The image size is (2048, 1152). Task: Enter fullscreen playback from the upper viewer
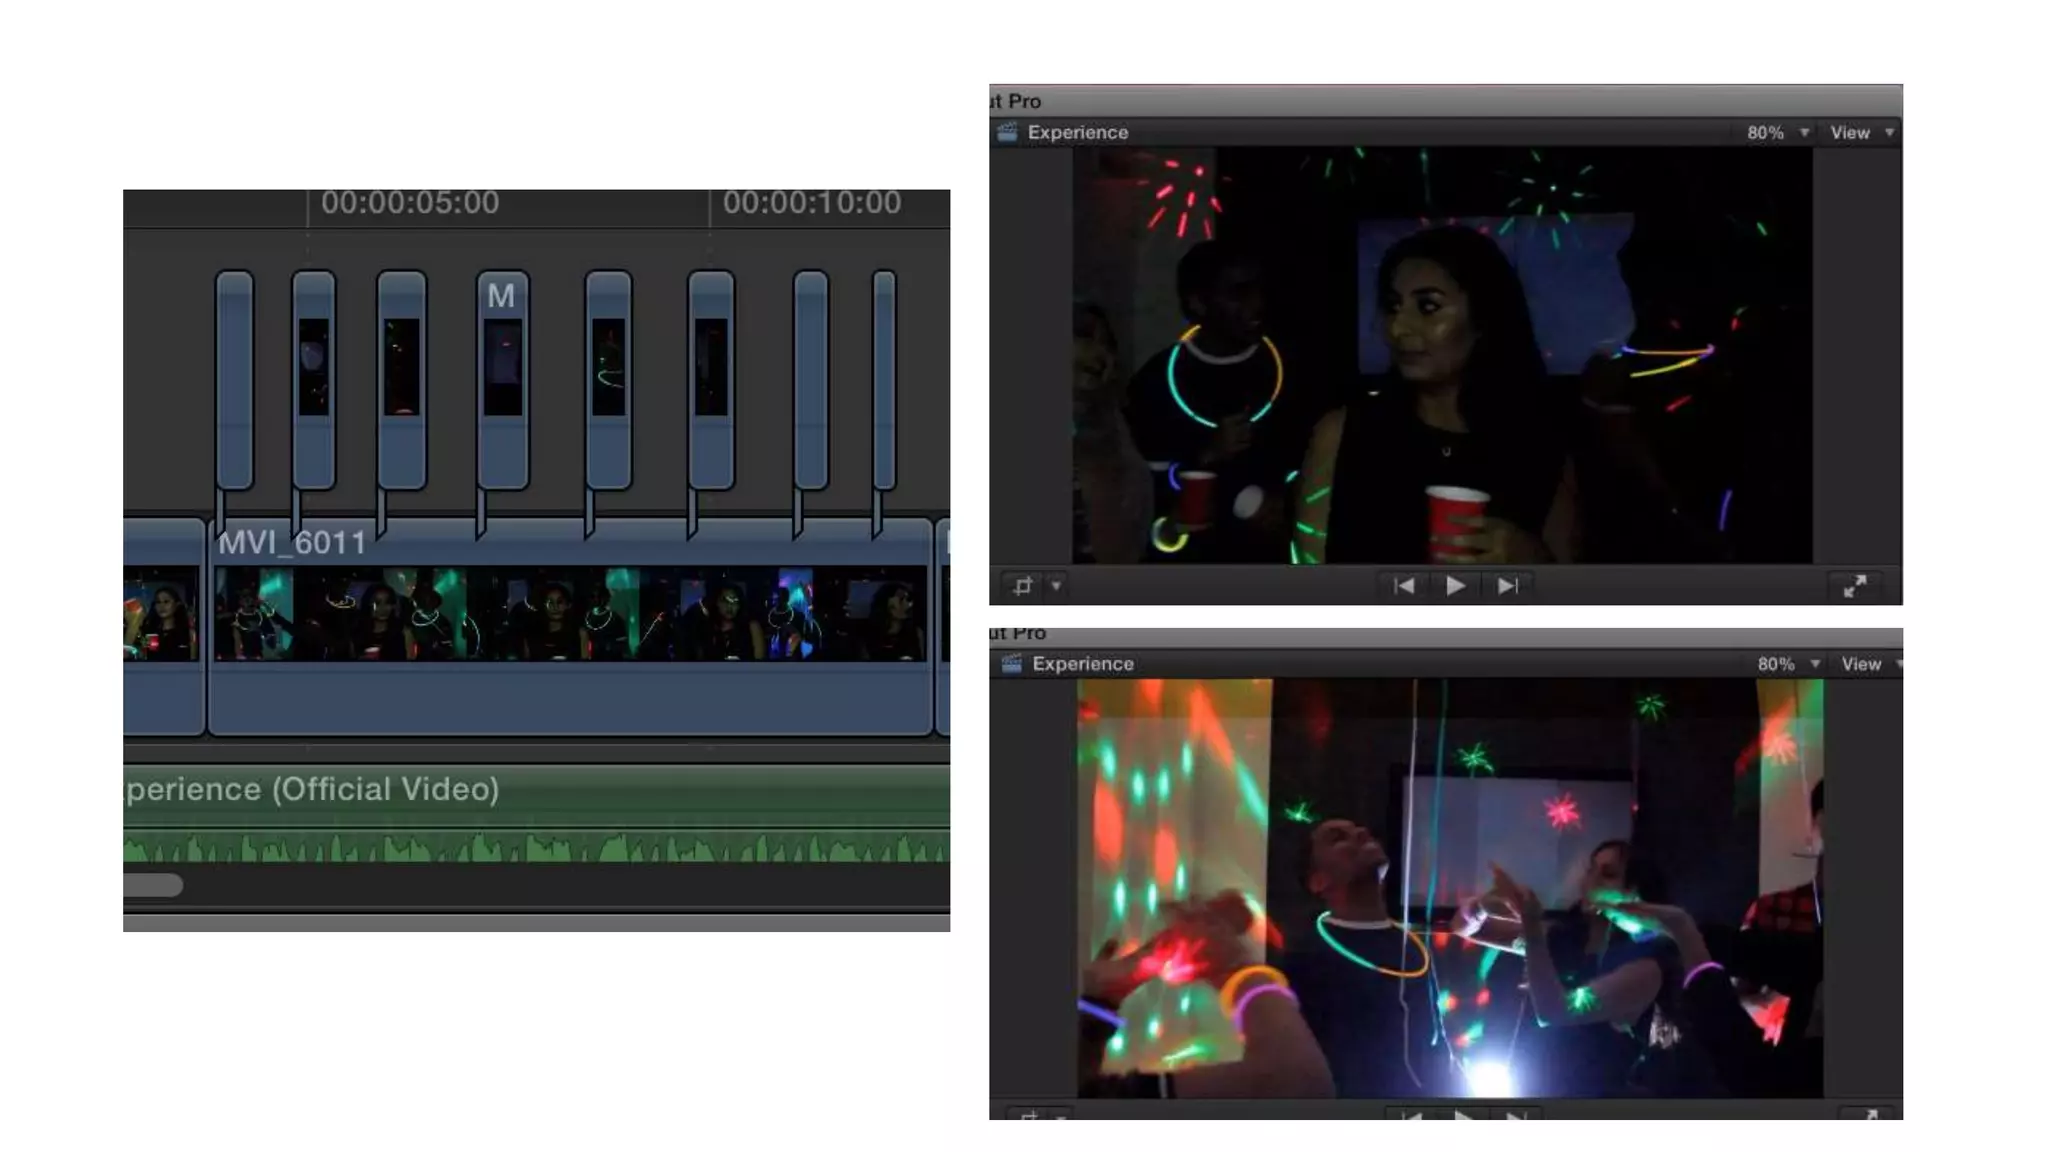click(x=1854, y=586)
